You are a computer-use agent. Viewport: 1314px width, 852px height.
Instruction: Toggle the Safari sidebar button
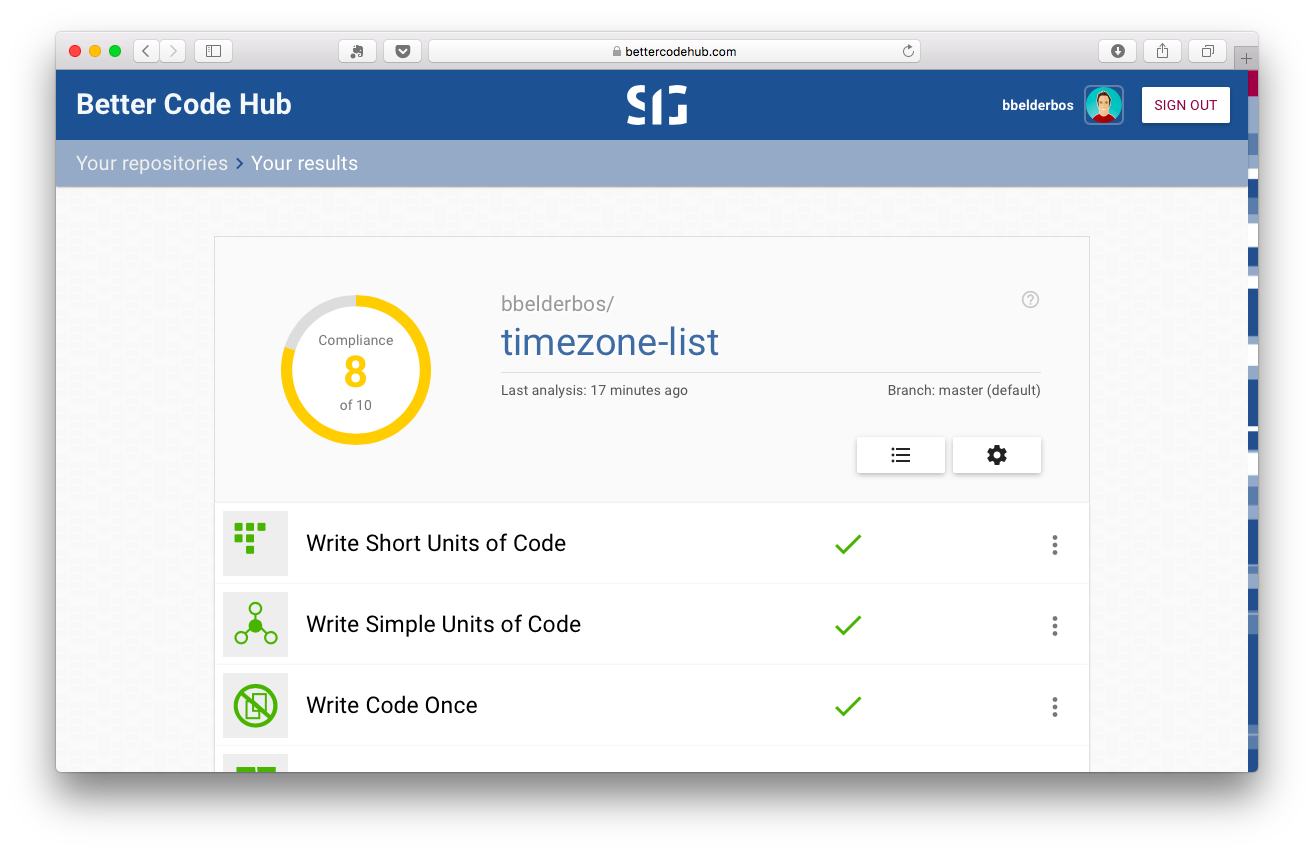[213, 51]
